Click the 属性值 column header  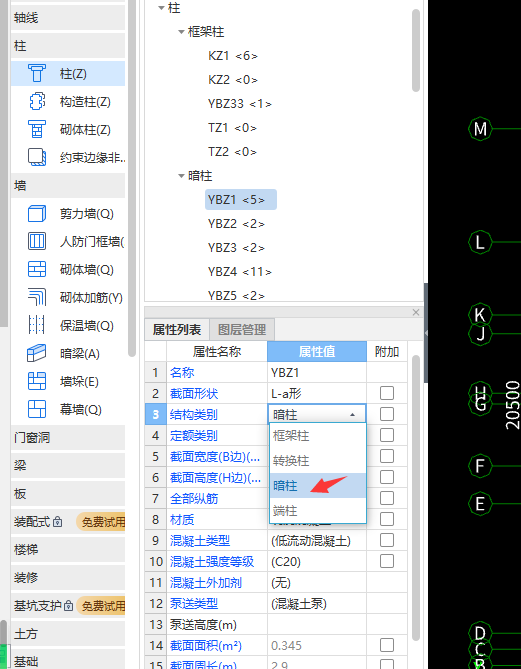317,352
